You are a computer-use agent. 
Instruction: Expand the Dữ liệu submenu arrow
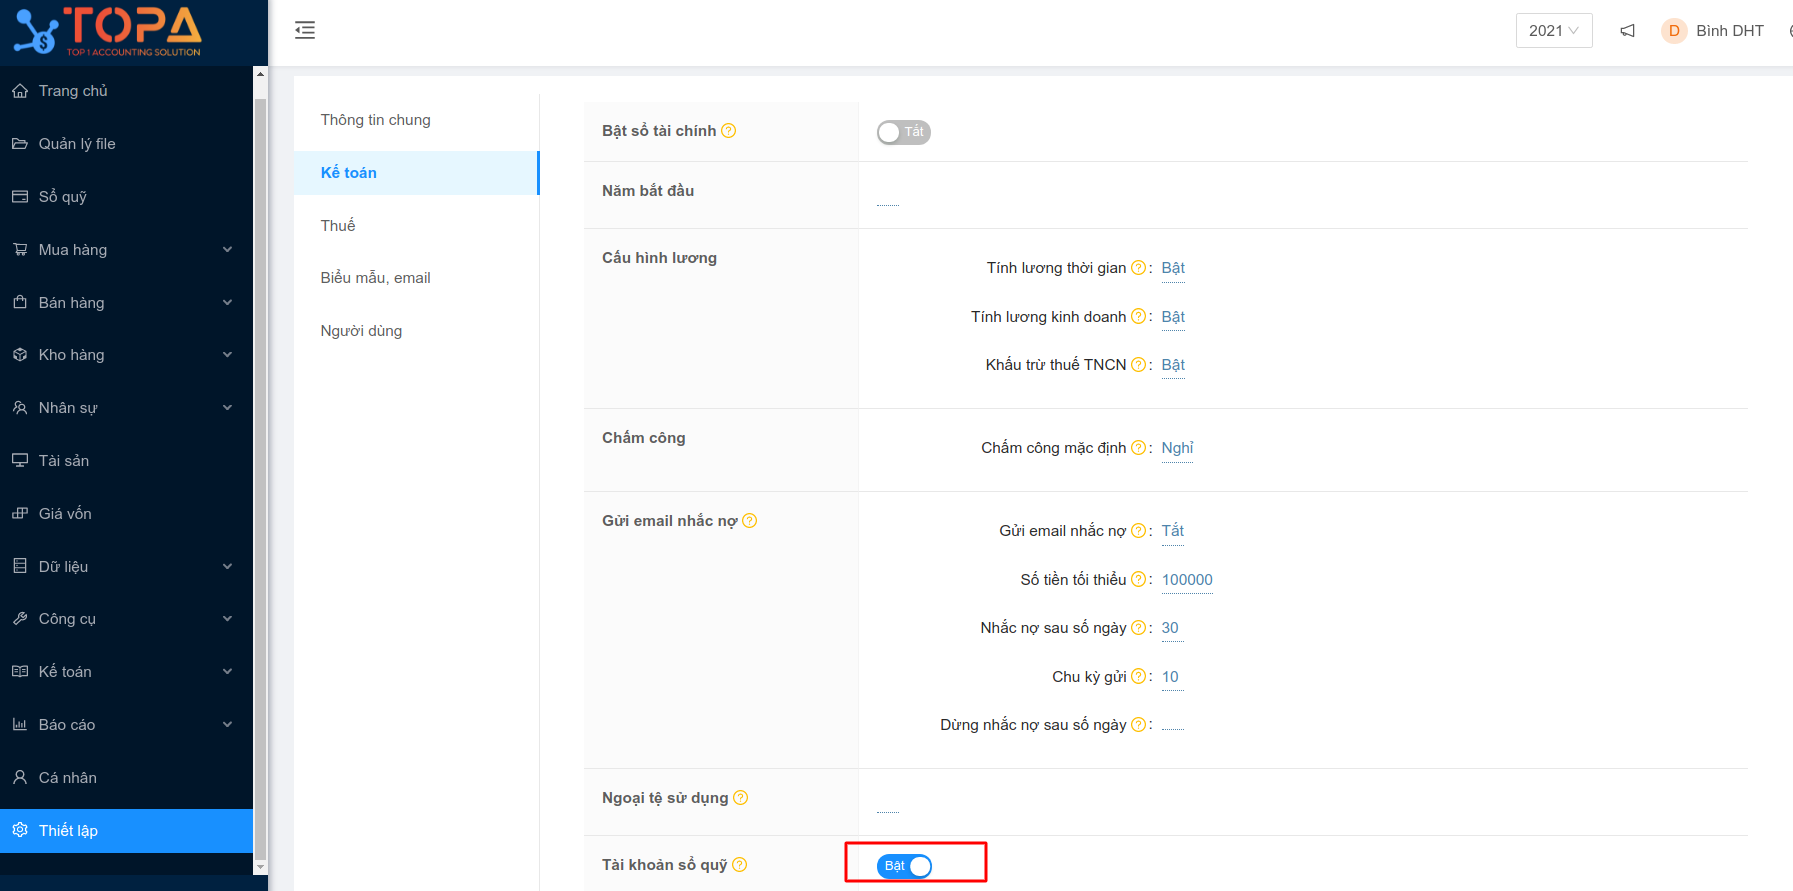(x=228, y=566)
